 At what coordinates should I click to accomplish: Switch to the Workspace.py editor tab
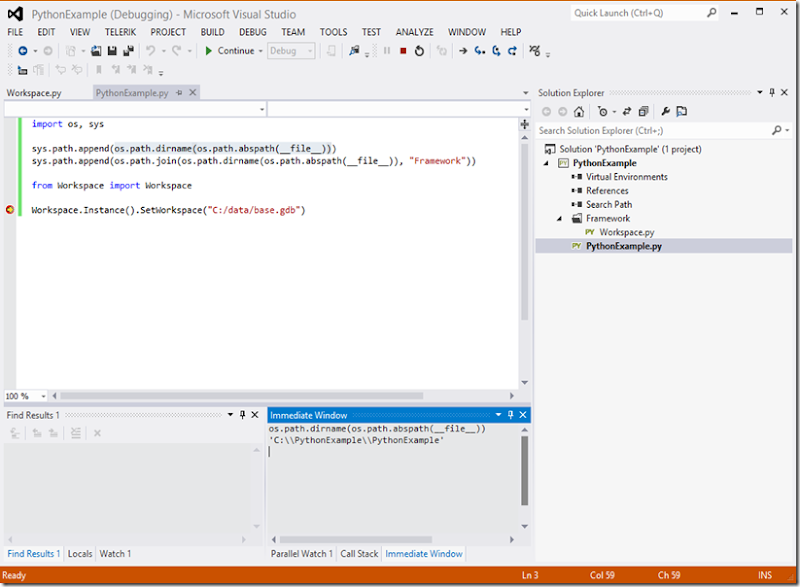[x=34, y=93]
